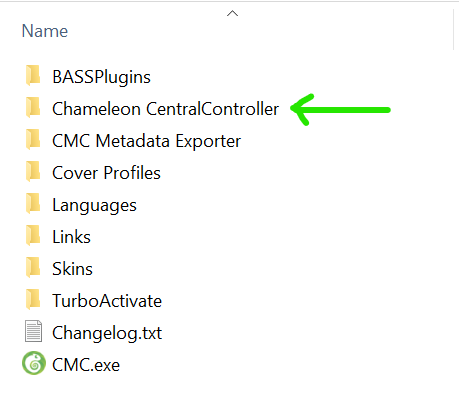
Task: Sort files by the Name column header
Action: pos(45,31)
